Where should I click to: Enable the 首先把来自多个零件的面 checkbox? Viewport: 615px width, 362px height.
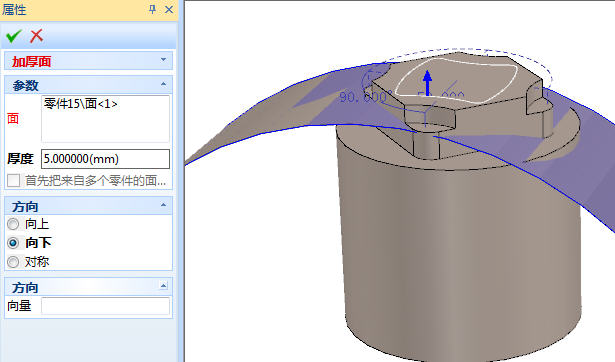pyautogui.click(x=13, y=181)
